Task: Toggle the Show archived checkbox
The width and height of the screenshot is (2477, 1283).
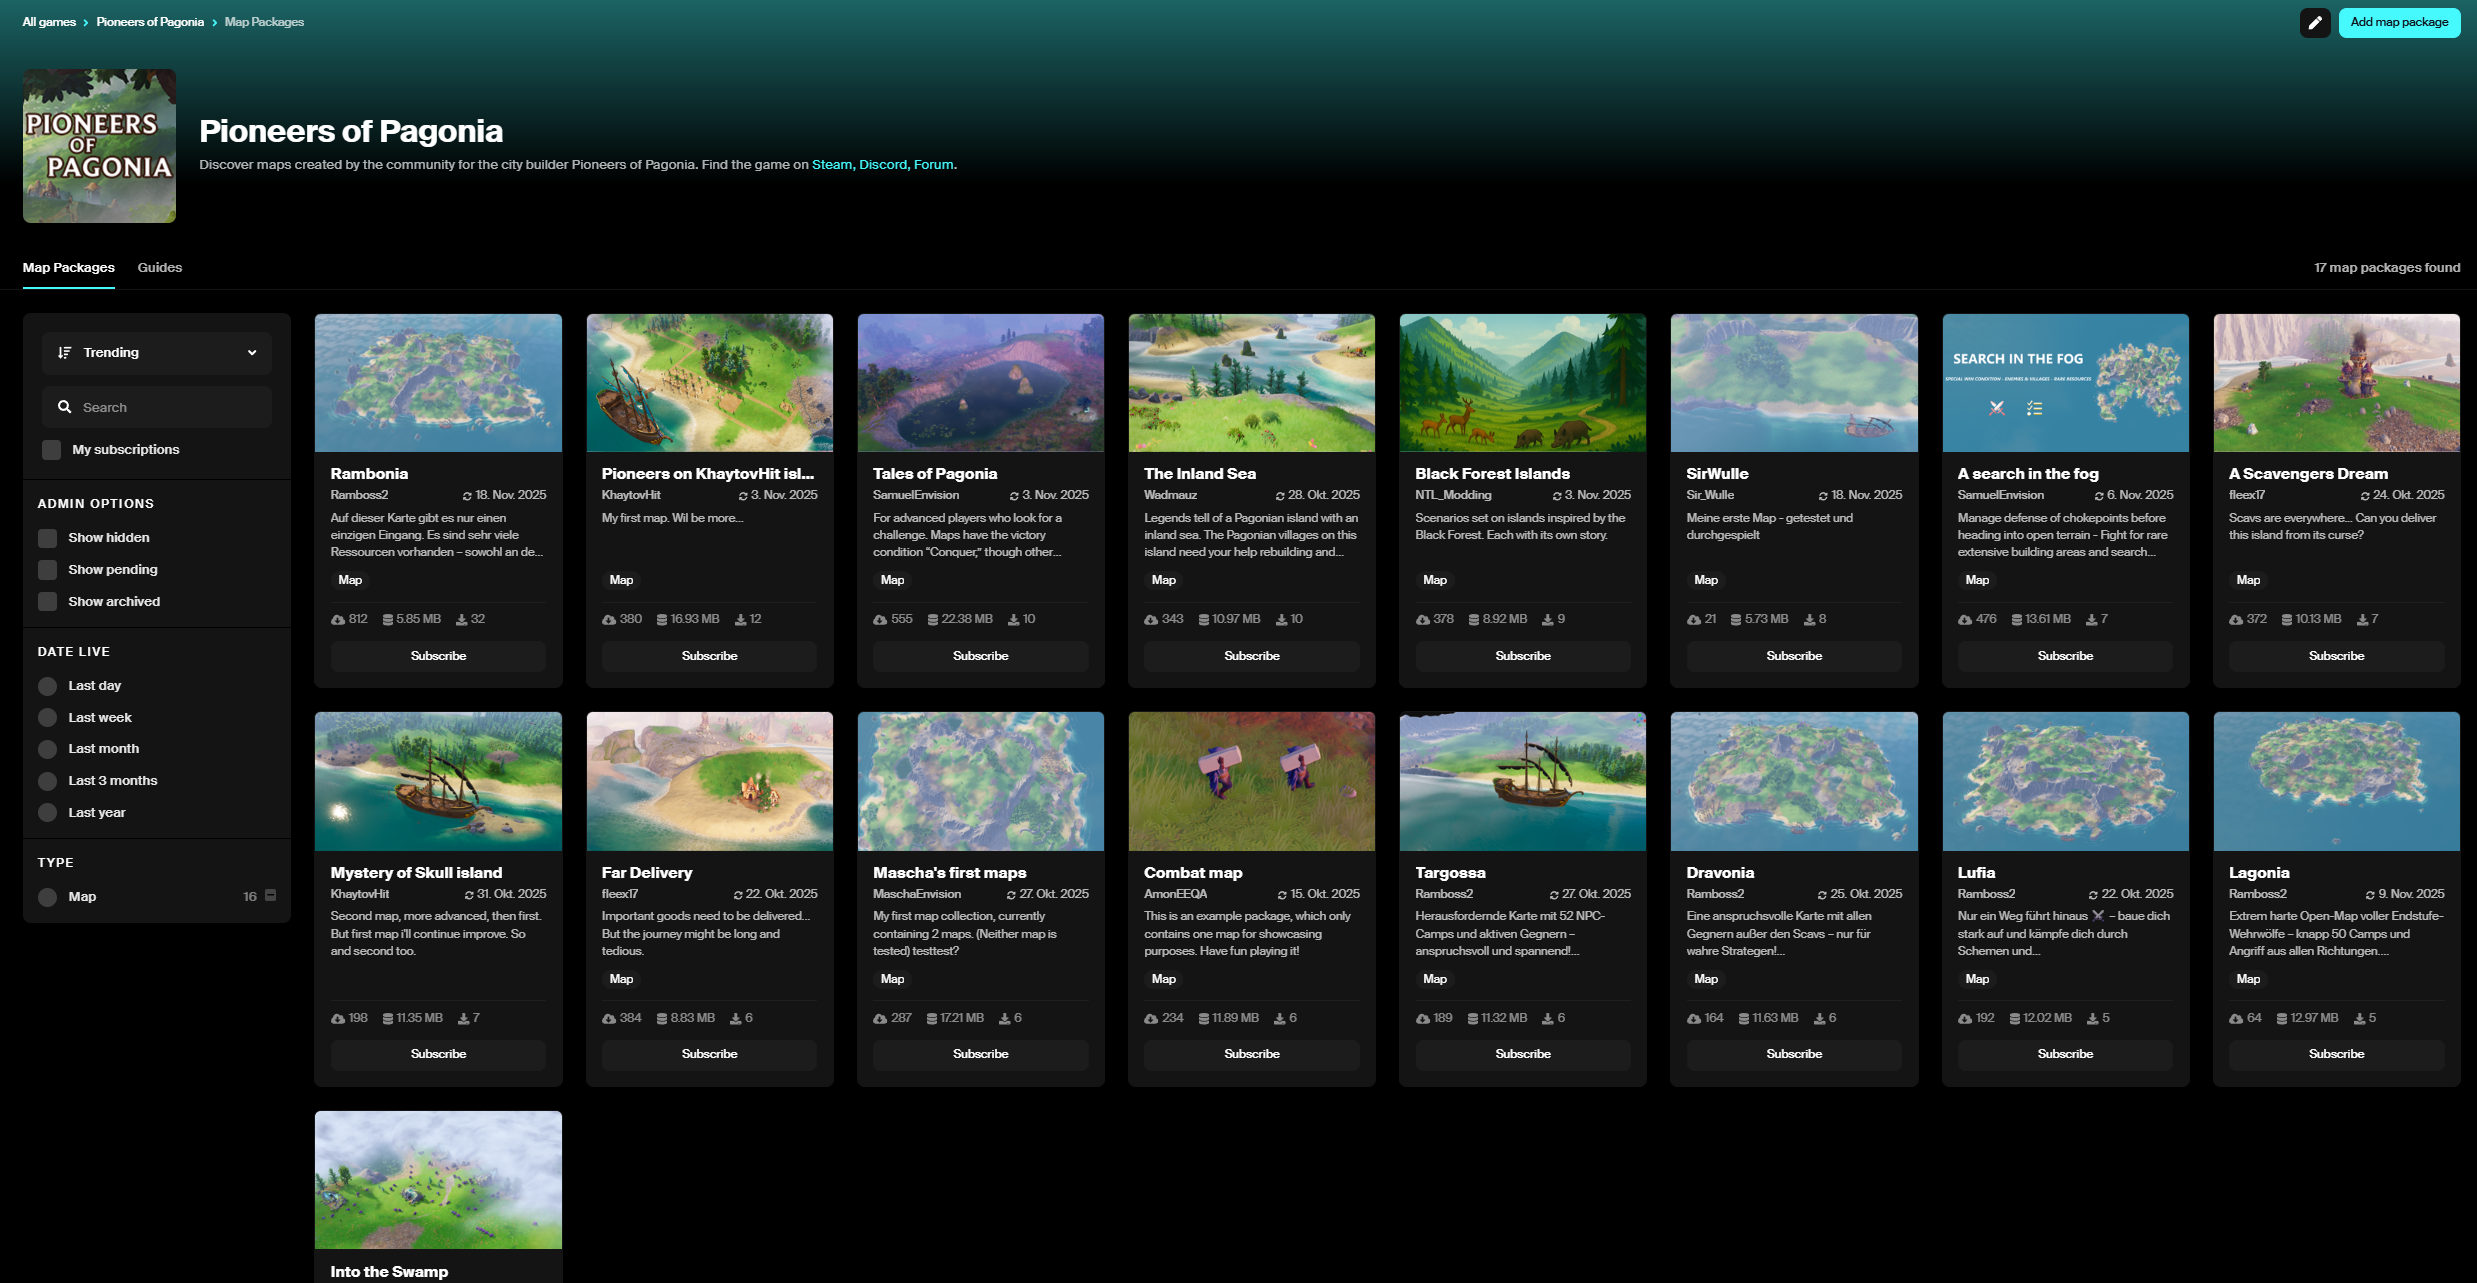Action: click(48, 602)
